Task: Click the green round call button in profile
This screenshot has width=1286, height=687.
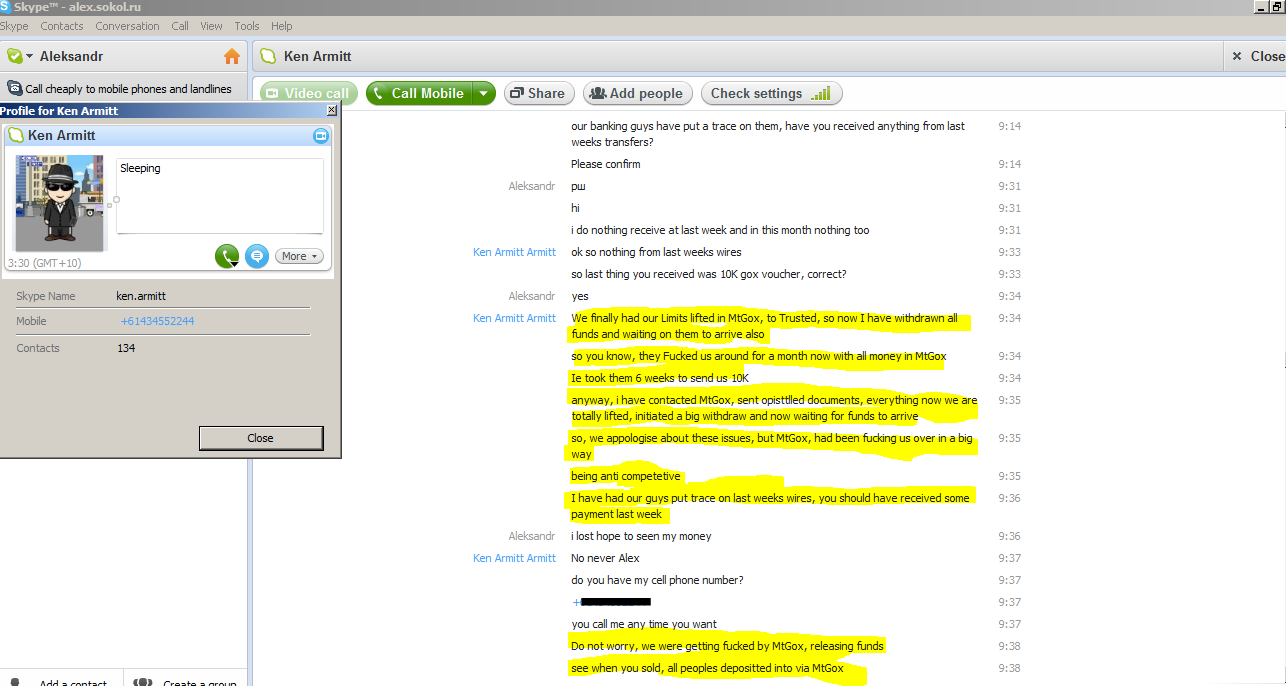Action: [x=227, y=257]
